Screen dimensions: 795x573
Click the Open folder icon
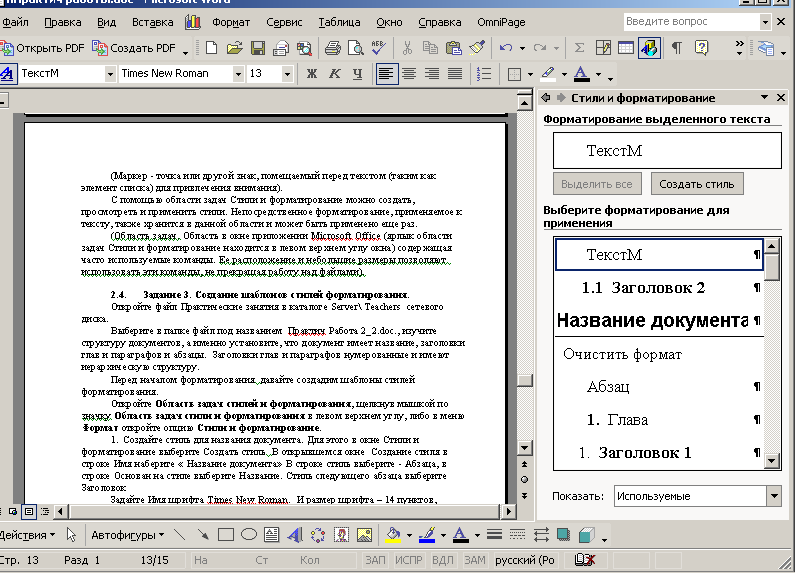pos(234,48)
